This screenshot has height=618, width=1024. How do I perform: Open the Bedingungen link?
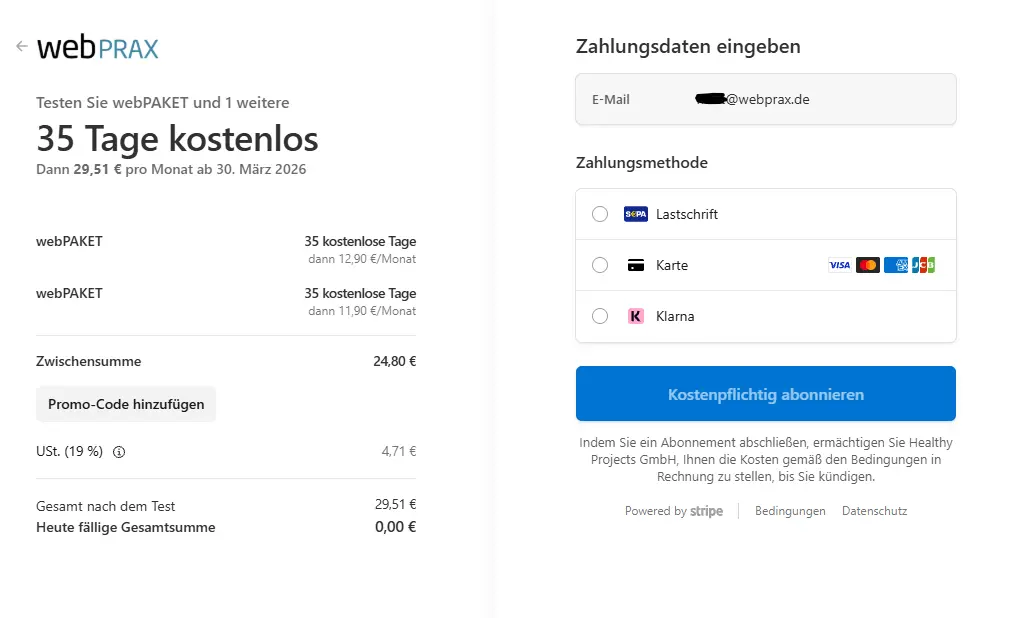[790, 511]
